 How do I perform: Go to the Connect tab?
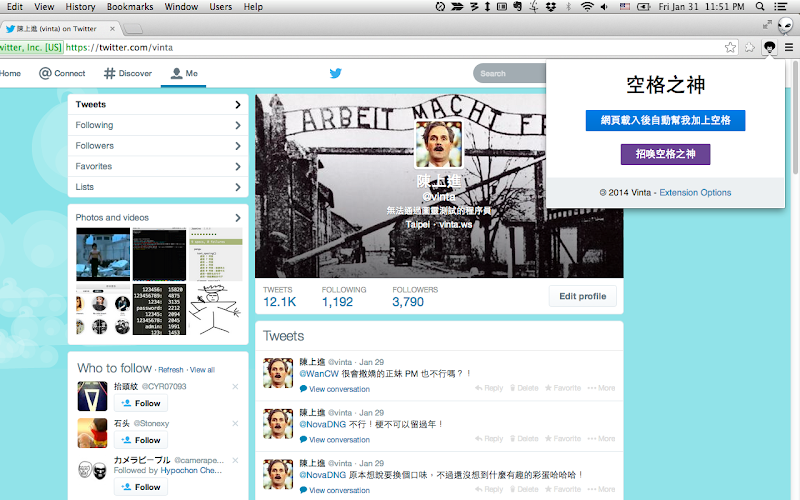tap(62, 73)
